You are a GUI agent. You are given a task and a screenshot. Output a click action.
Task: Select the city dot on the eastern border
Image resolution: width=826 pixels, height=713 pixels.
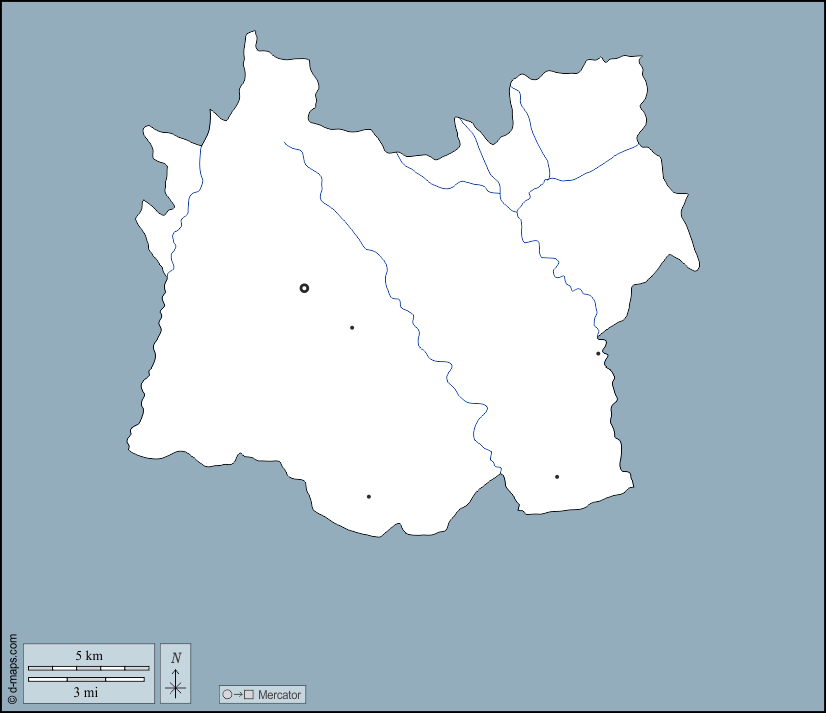[x=598, y=353]
